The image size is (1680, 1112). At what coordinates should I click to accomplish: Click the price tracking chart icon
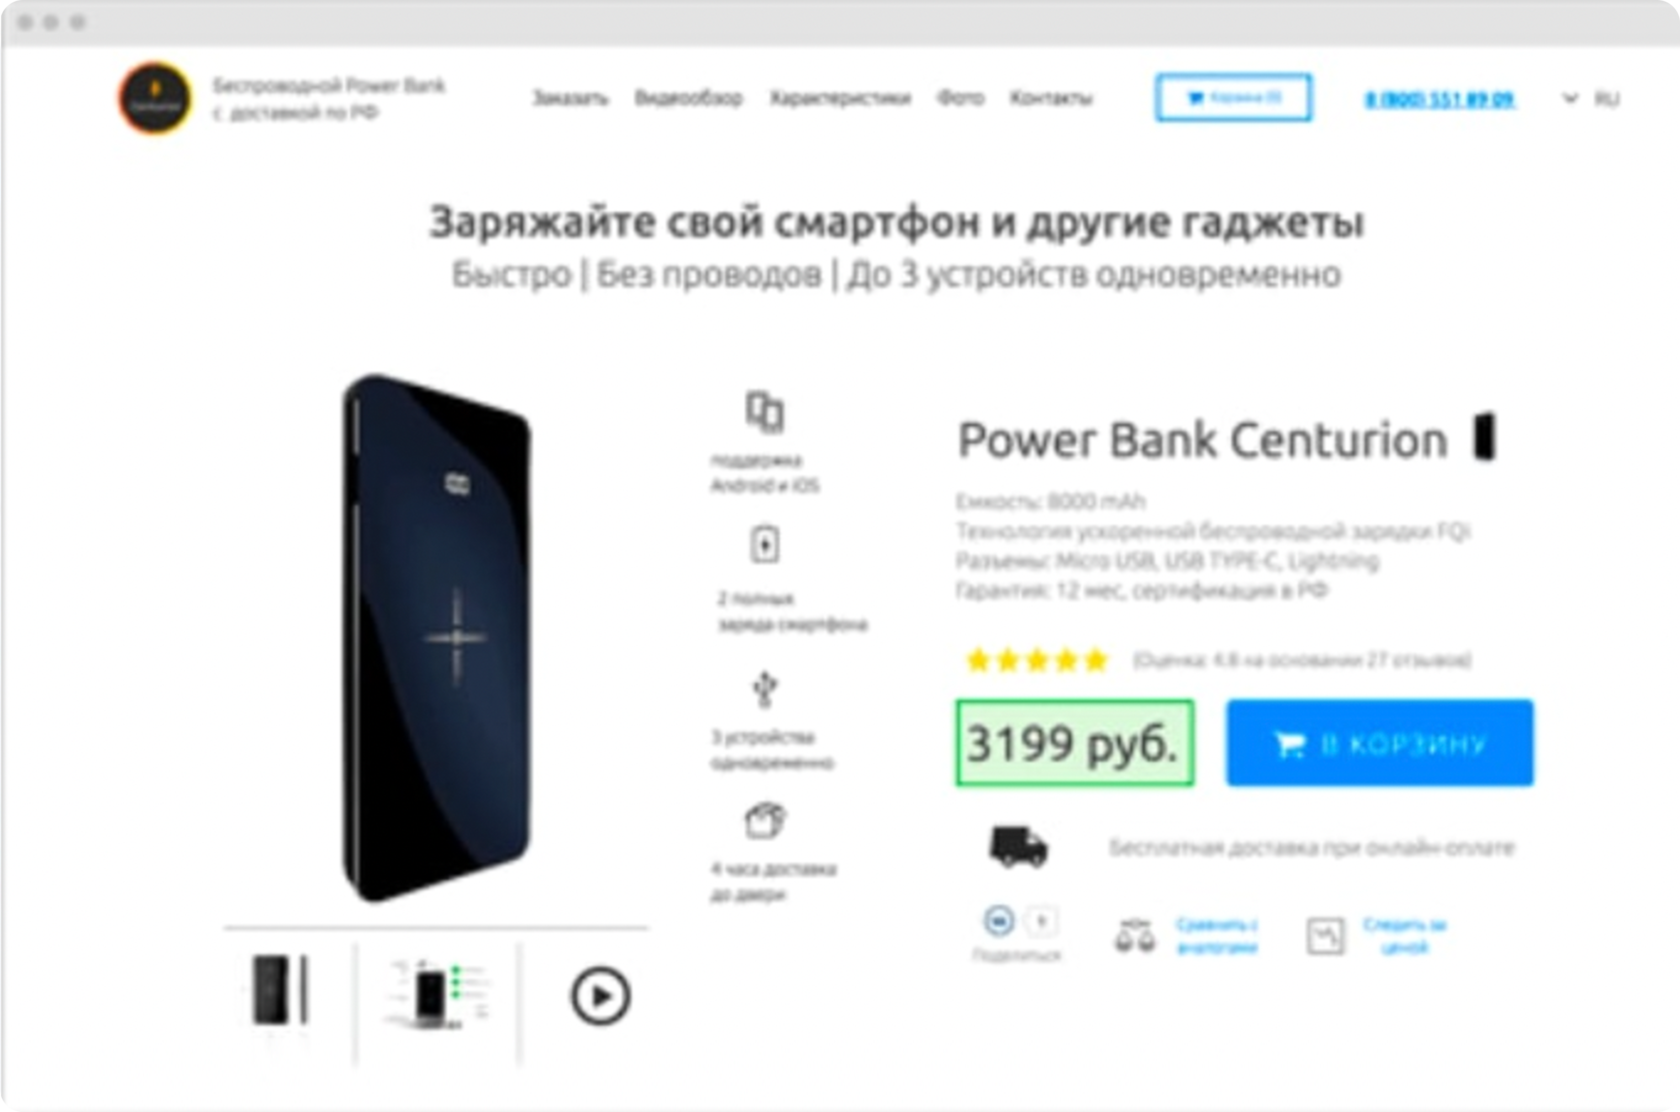(1326, 937)
